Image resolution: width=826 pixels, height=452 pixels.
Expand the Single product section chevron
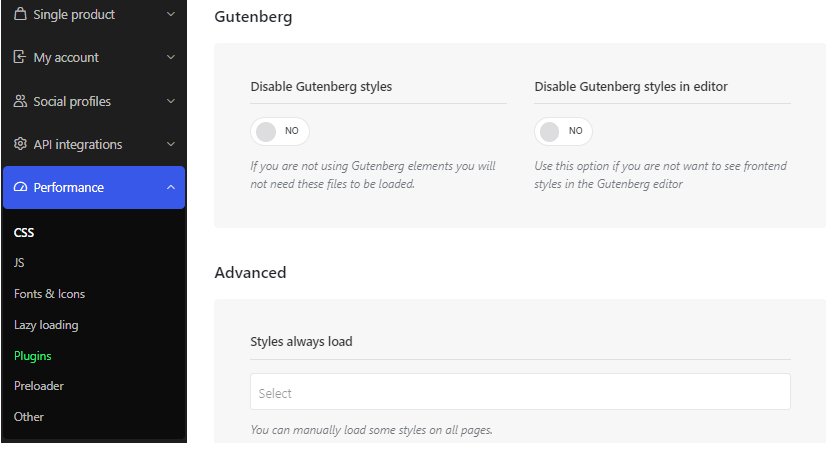point(171,14)
